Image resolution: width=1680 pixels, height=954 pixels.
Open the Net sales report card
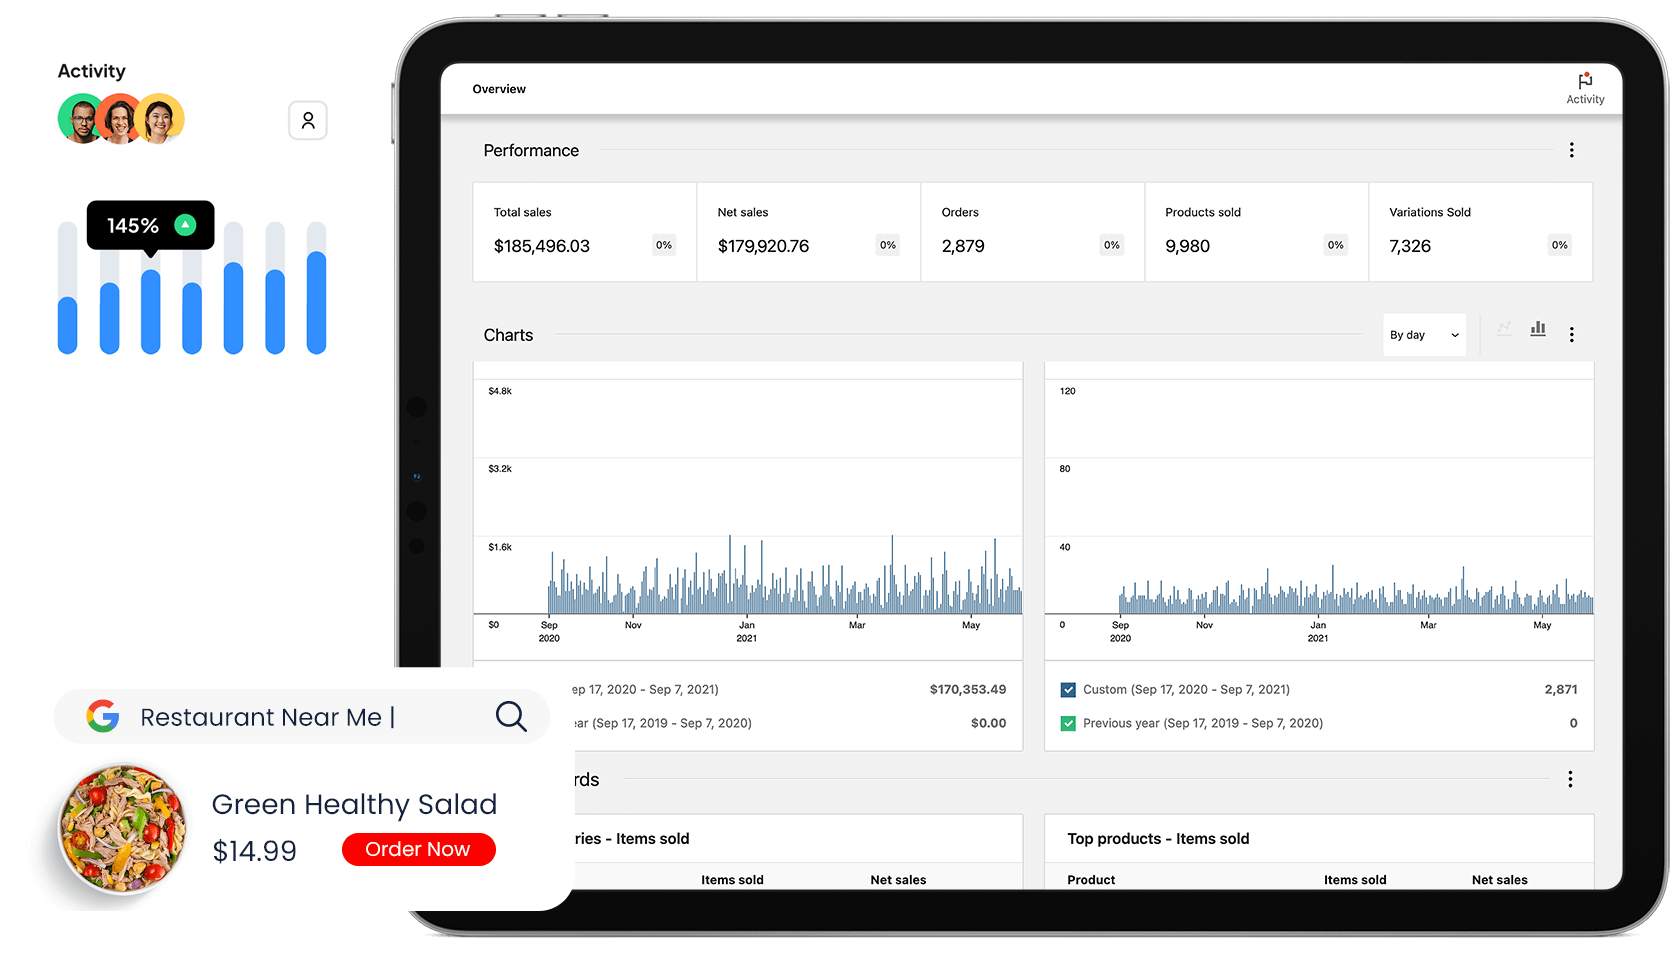click(x=808, y=232)
